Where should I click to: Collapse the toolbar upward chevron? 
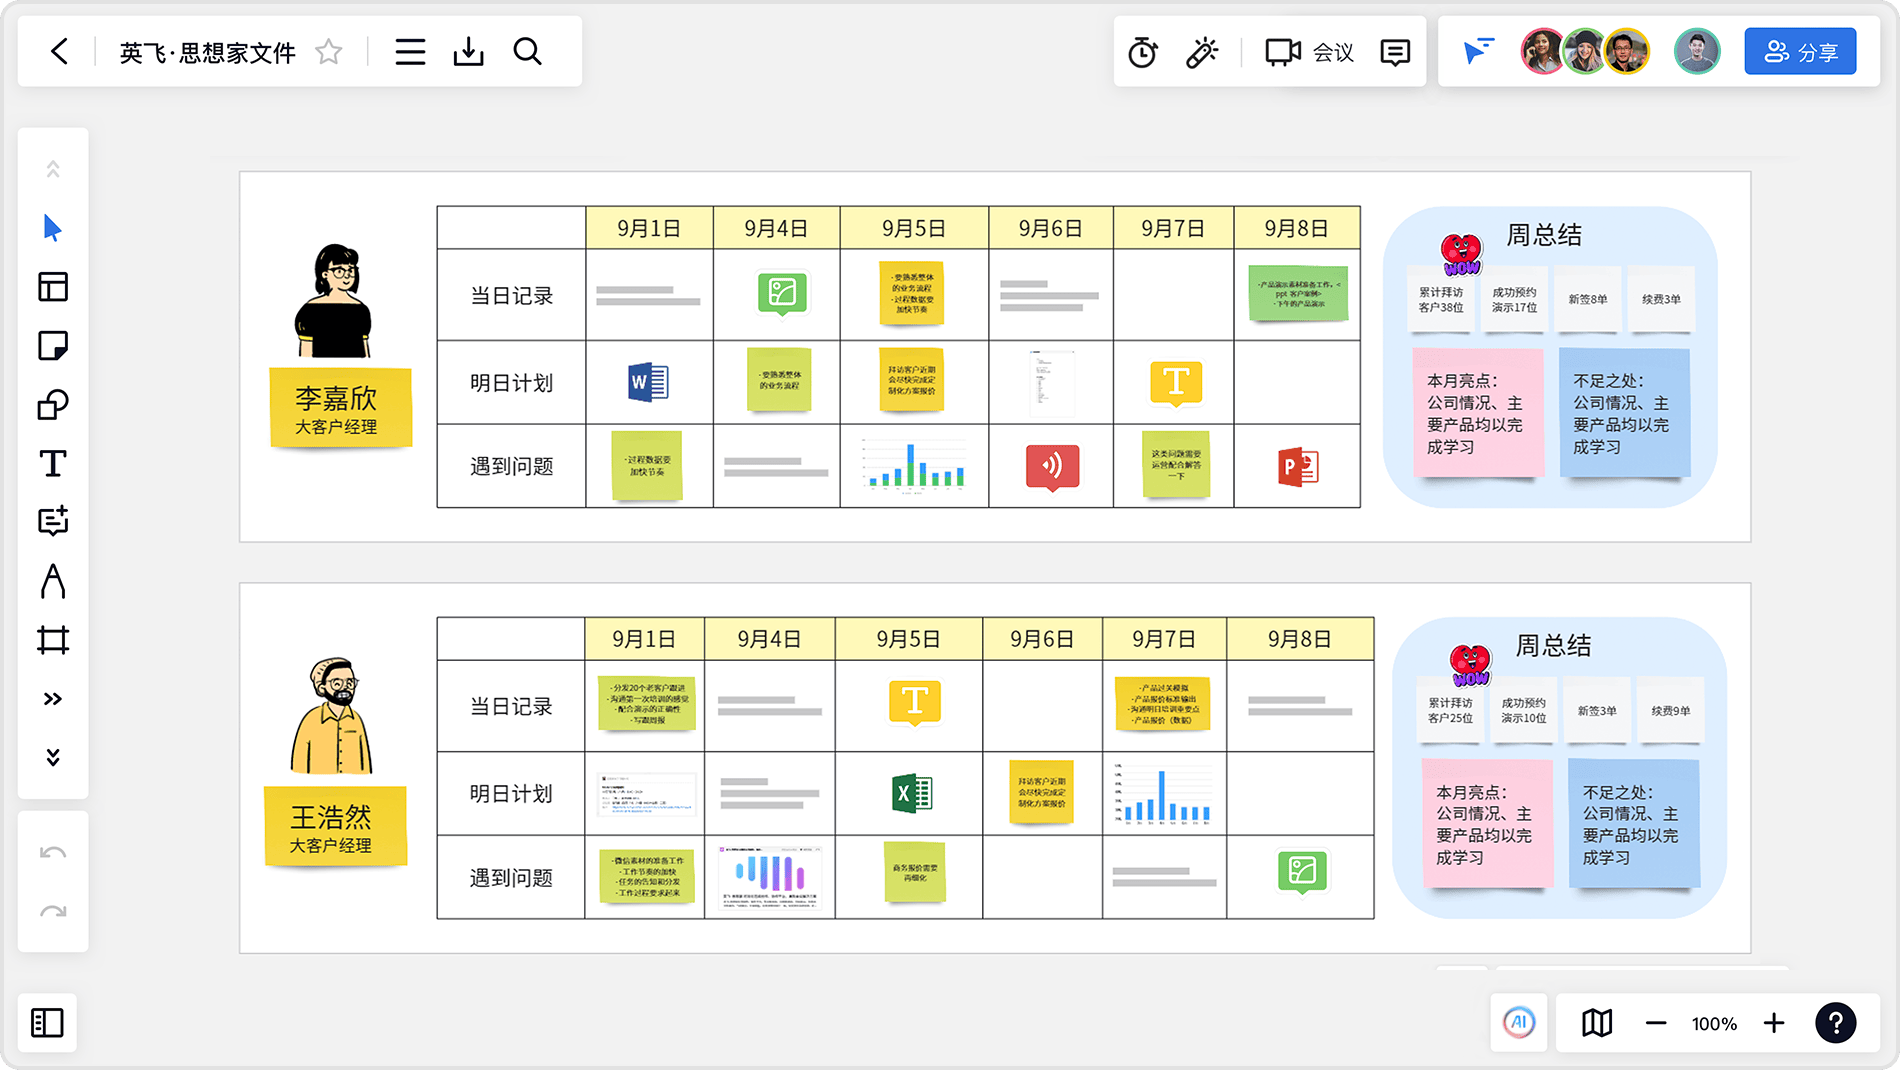(x=53, y=170)
